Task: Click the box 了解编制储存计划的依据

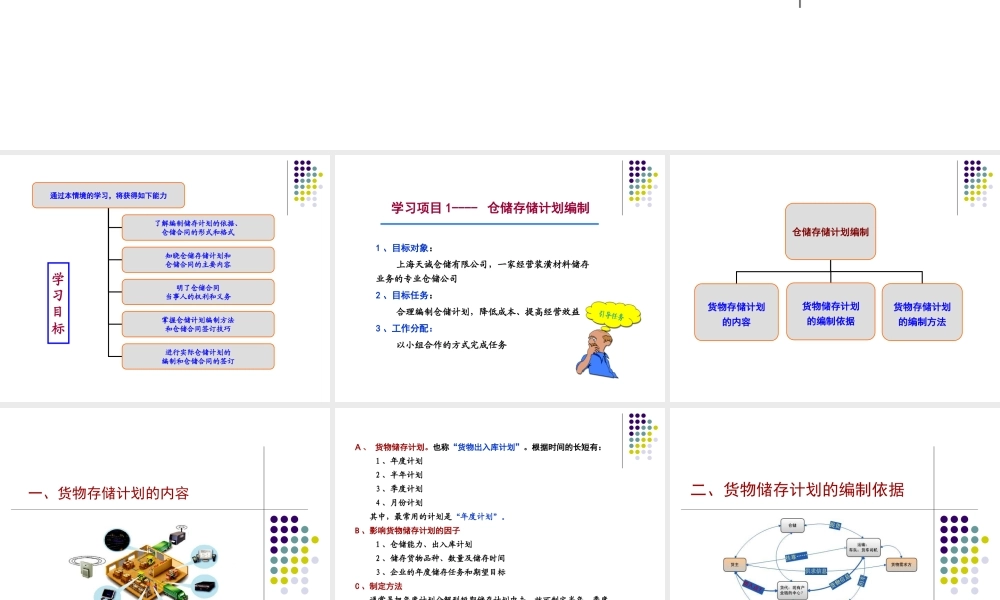Action: point(198,228)
